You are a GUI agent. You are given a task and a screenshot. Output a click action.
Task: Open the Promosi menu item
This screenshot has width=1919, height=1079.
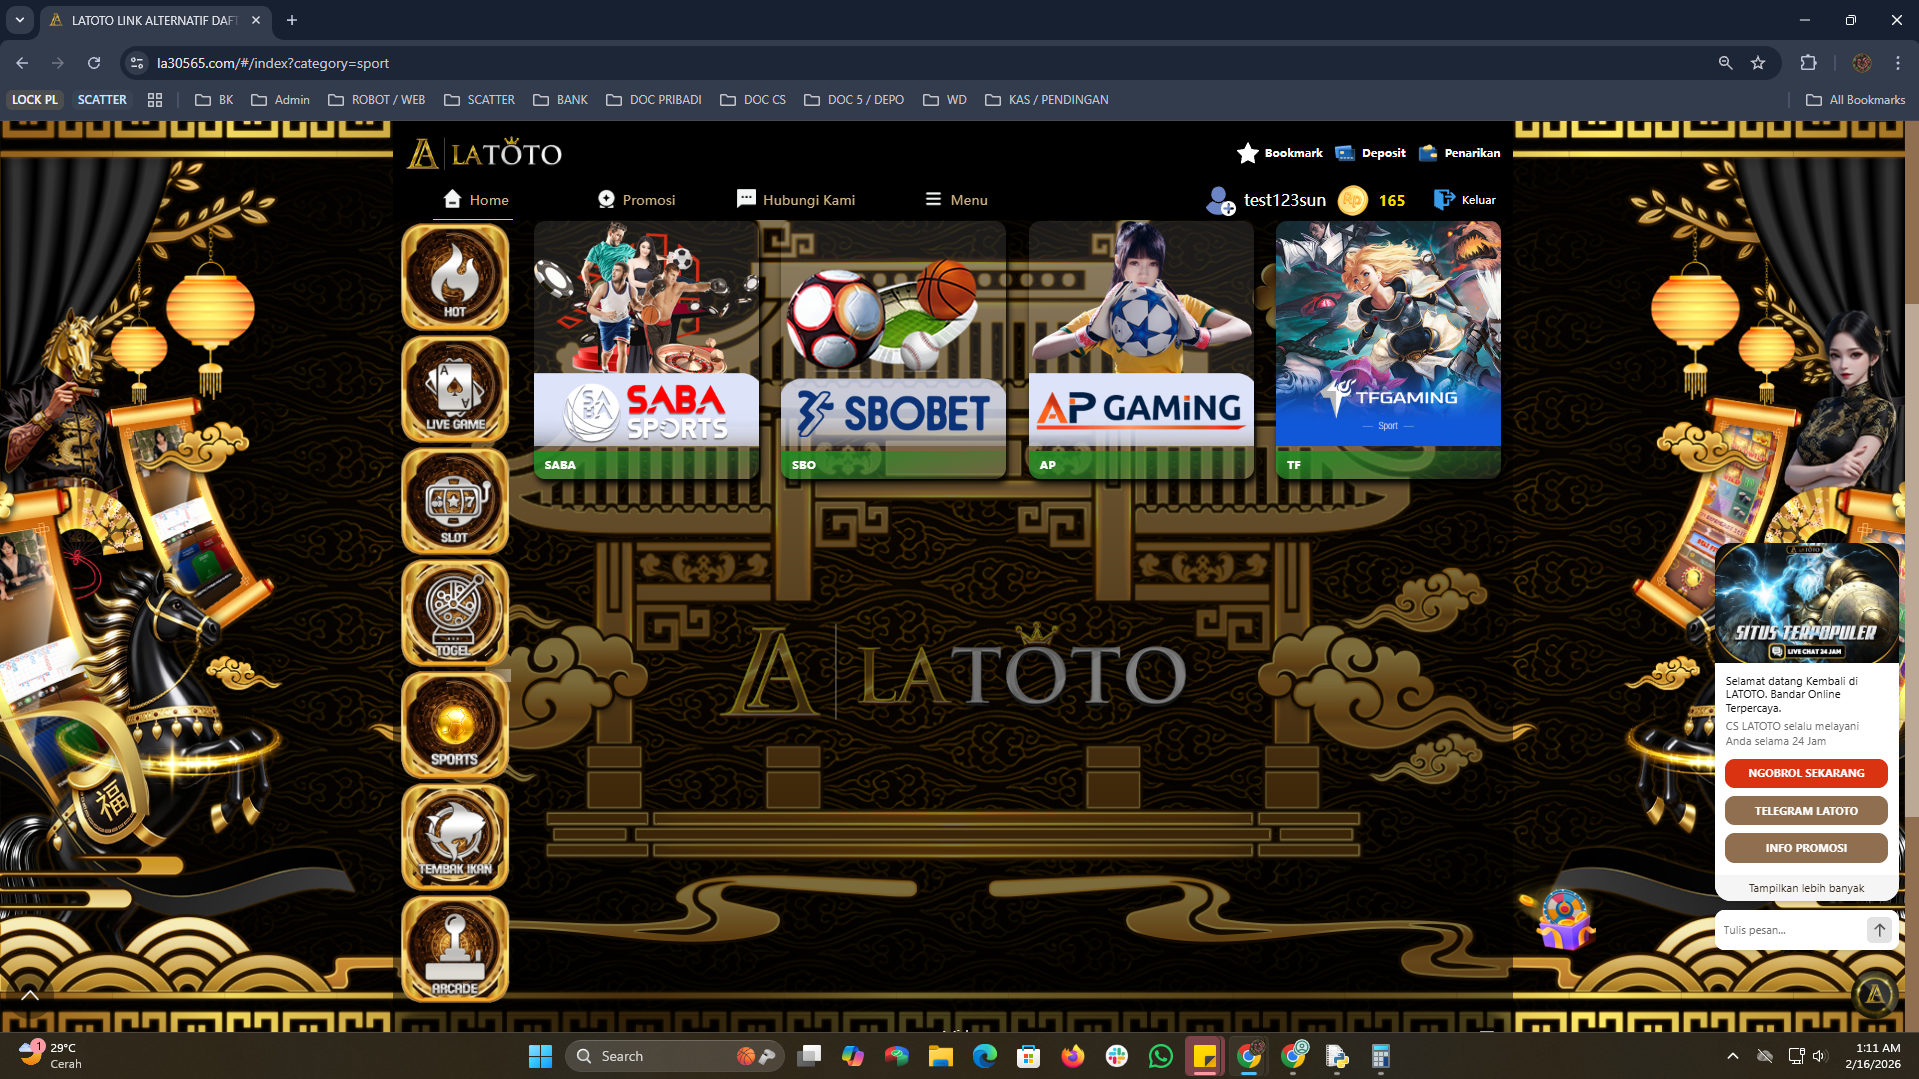[x=636, y=199]
